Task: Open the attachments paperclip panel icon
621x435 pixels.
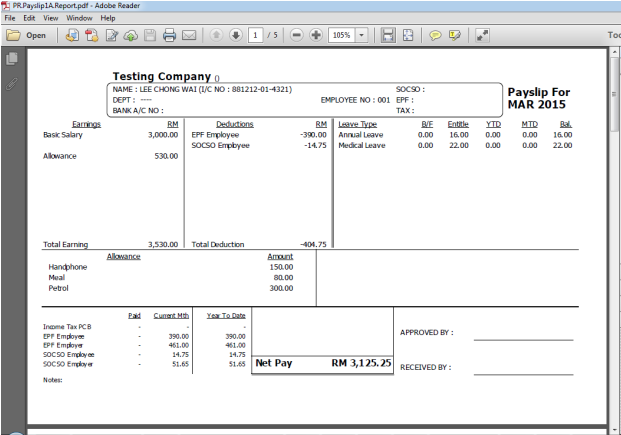Action: pyautogui.click(x=12, y=84)
